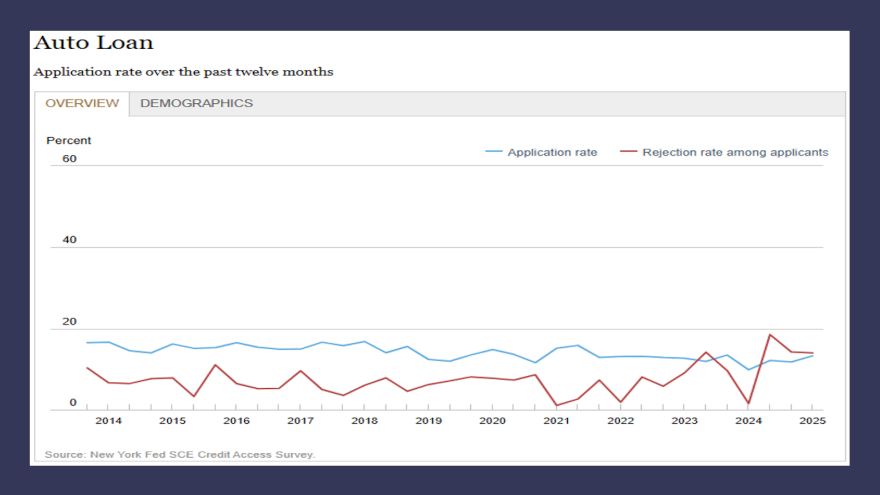This screenshot has width=880, height=495.
Task: Click the New York Fed source note
Action: [180, 454]
